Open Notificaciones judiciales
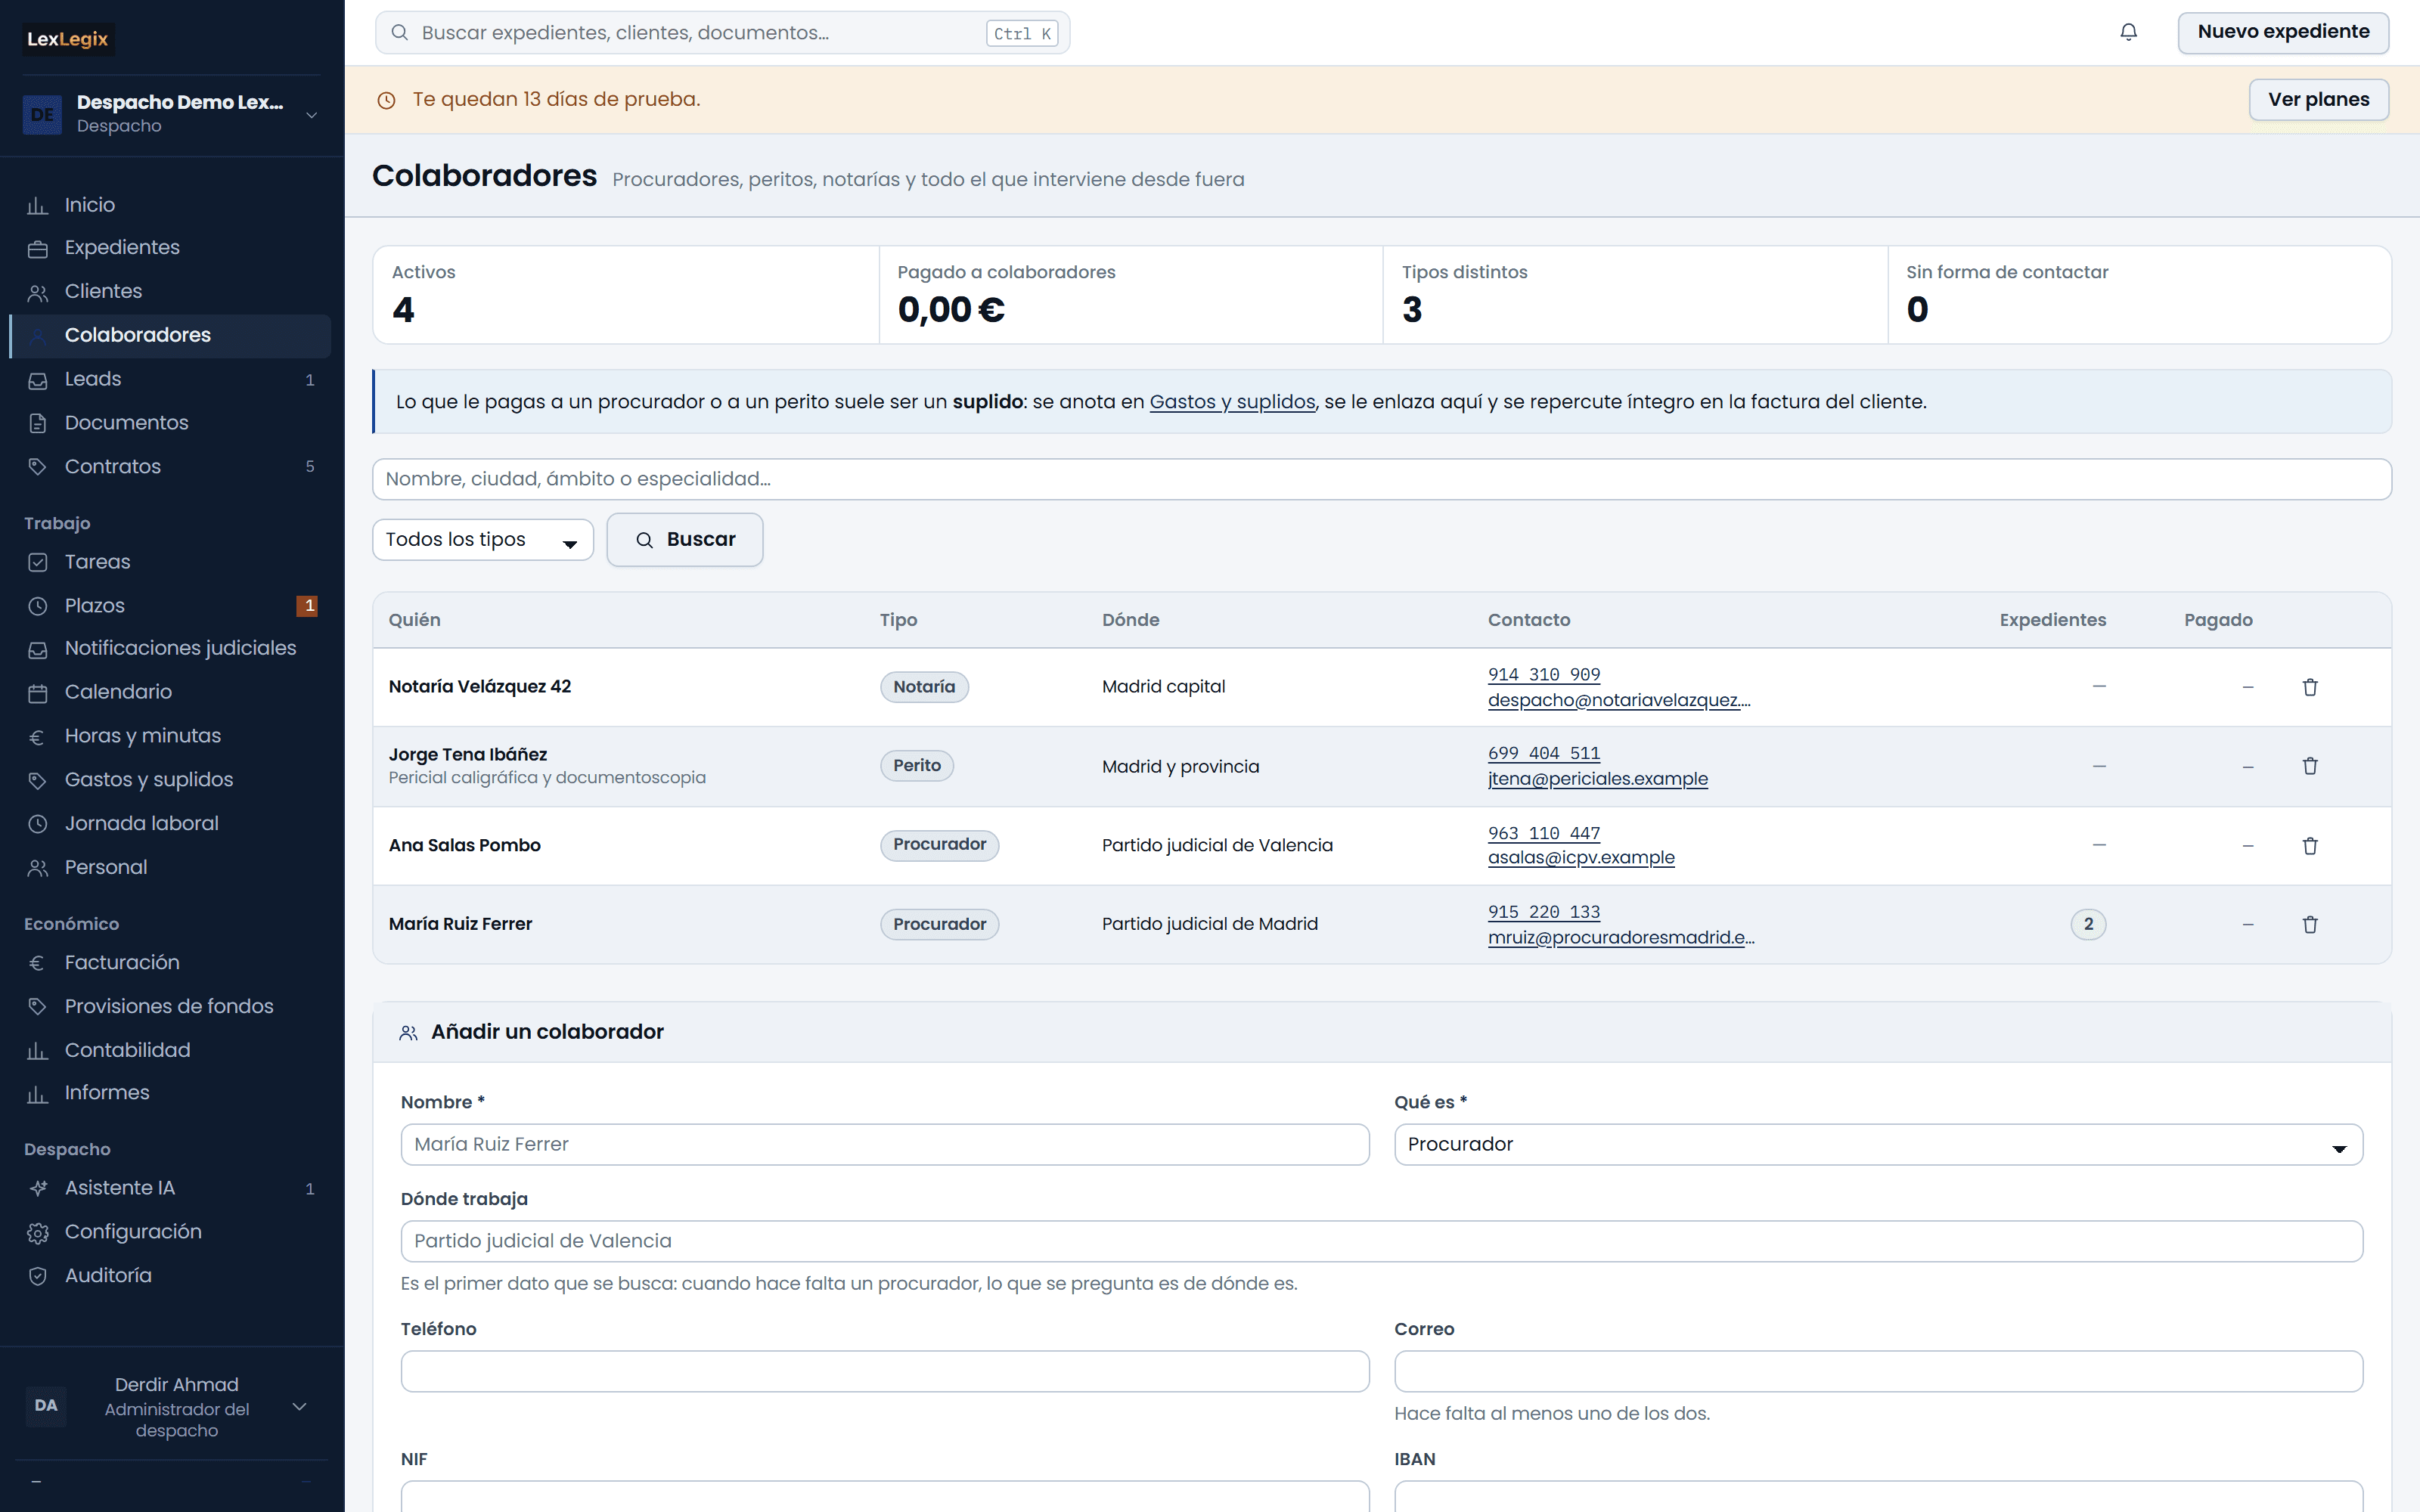The height and width of the screenshot is (1512, 2420). [x=170, y=648]
